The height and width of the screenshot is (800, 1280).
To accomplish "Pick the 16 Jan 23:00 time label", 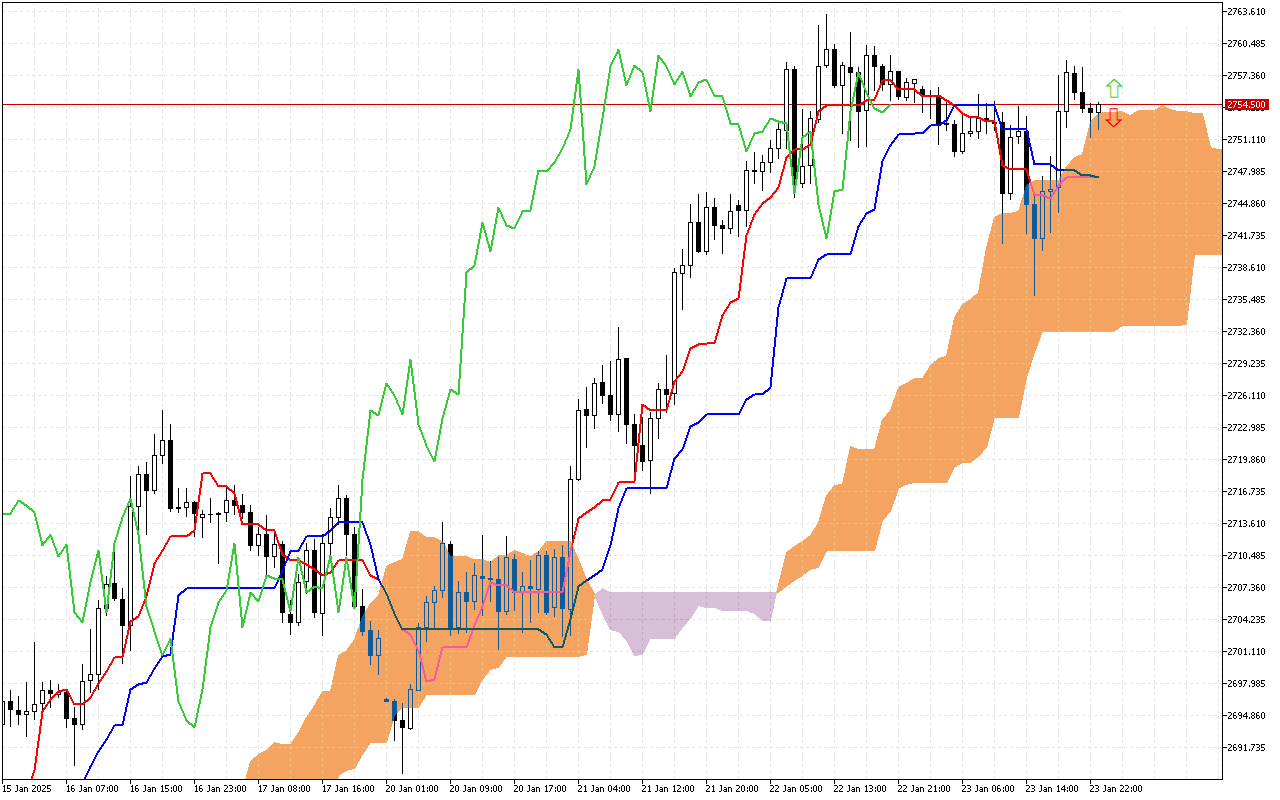I will click(x=219, y=789).
